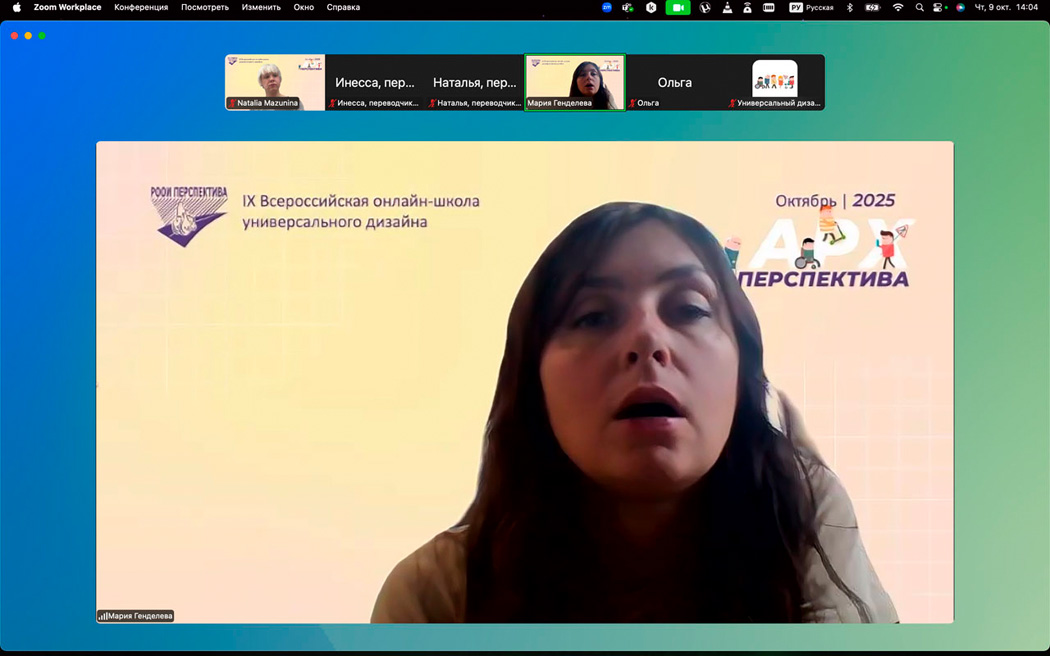Open the Siri icon in menu bar
Viewport: 1050px width, 656px height.
[x=960, y=7]
